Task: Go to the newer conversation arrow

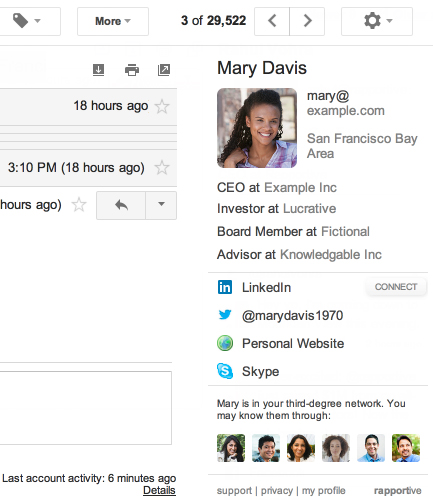Action: 272,21
